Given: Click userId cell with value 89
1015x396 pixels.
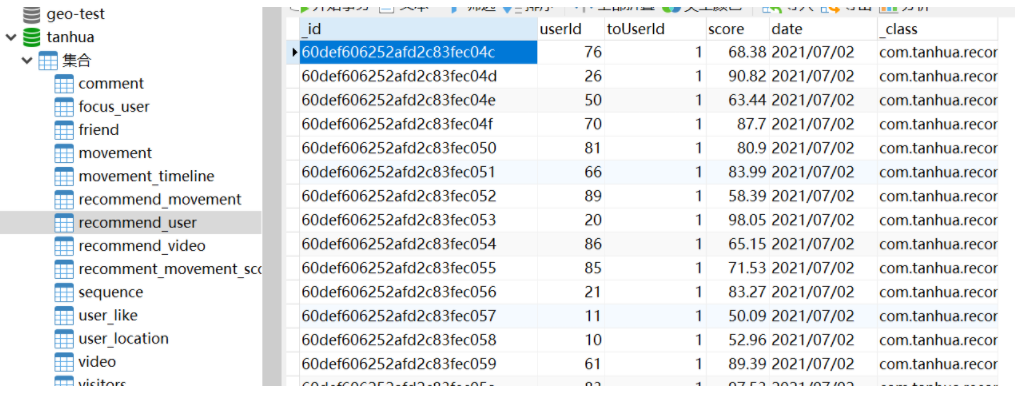Looking at the screenshot, I should 571,196.
